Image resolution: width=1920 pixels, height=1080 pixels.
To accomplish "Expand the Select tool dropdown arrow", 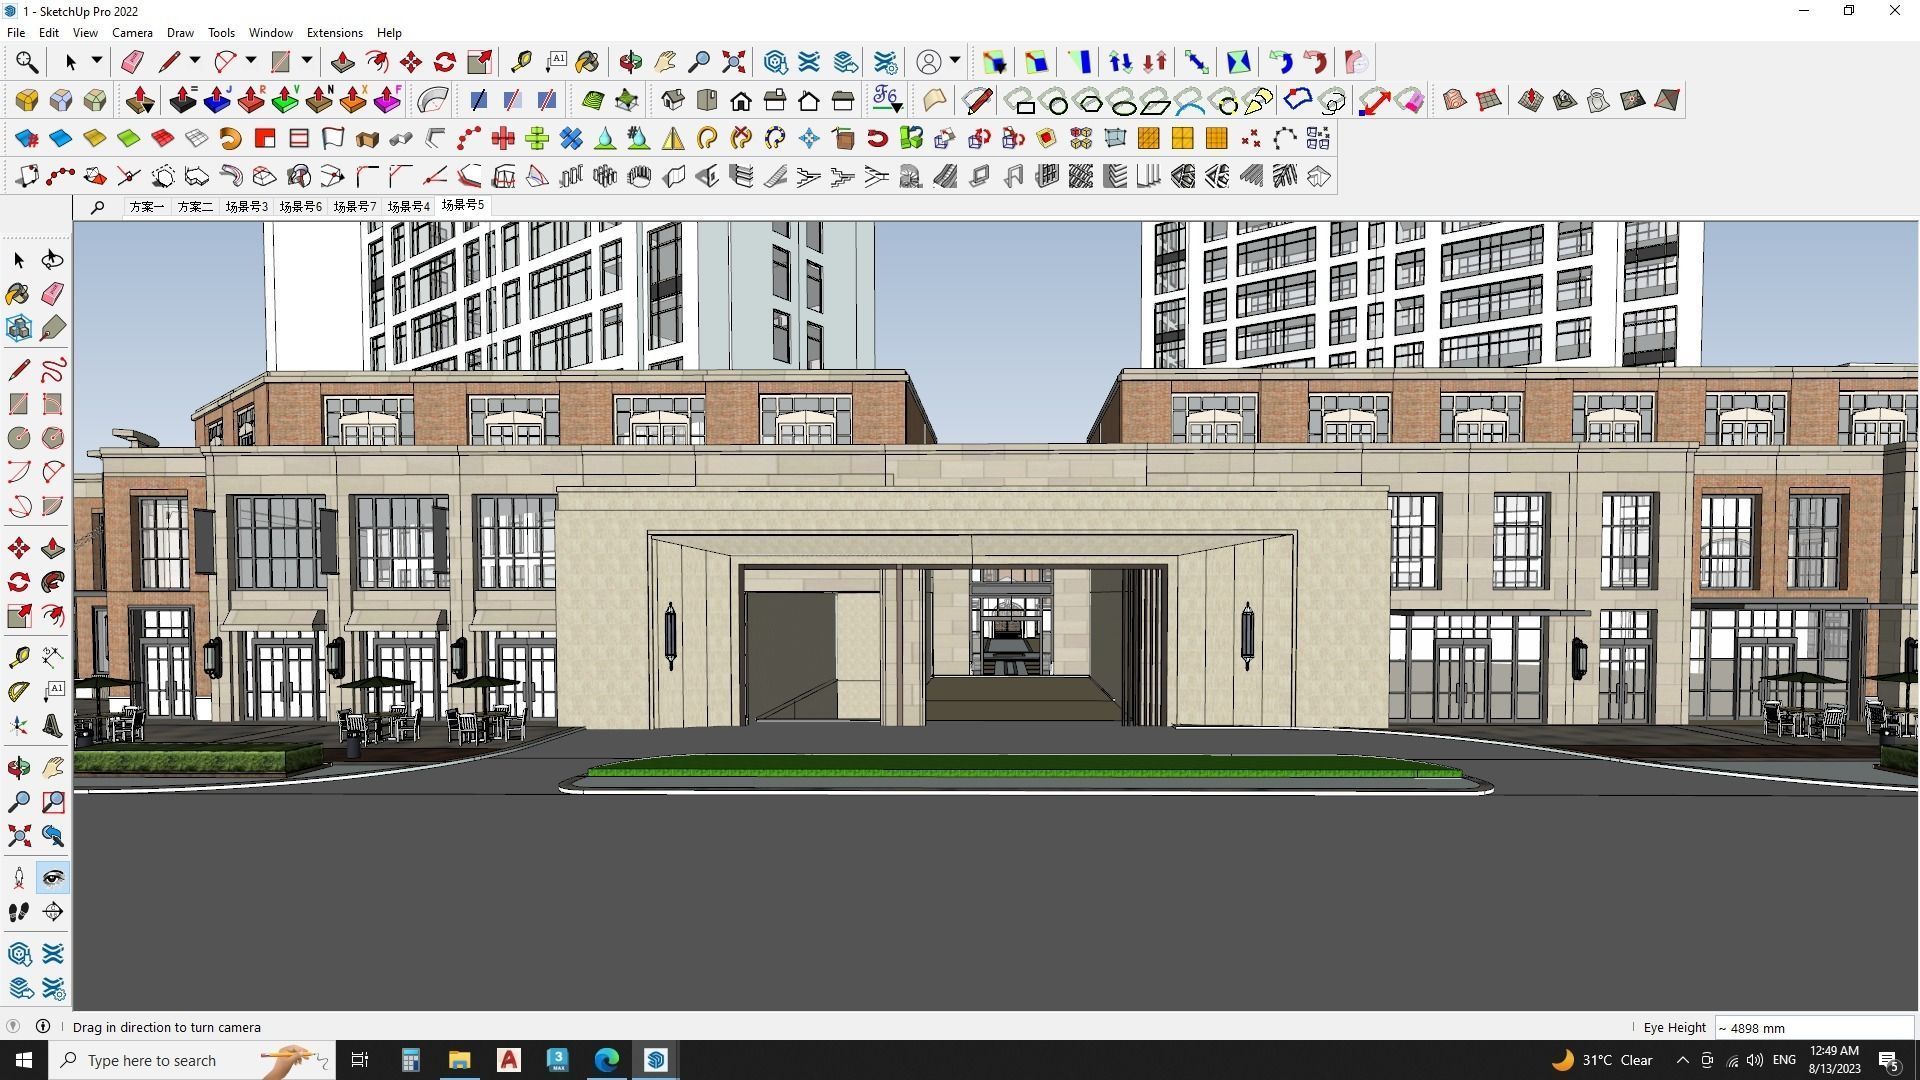I will point(97,61).
